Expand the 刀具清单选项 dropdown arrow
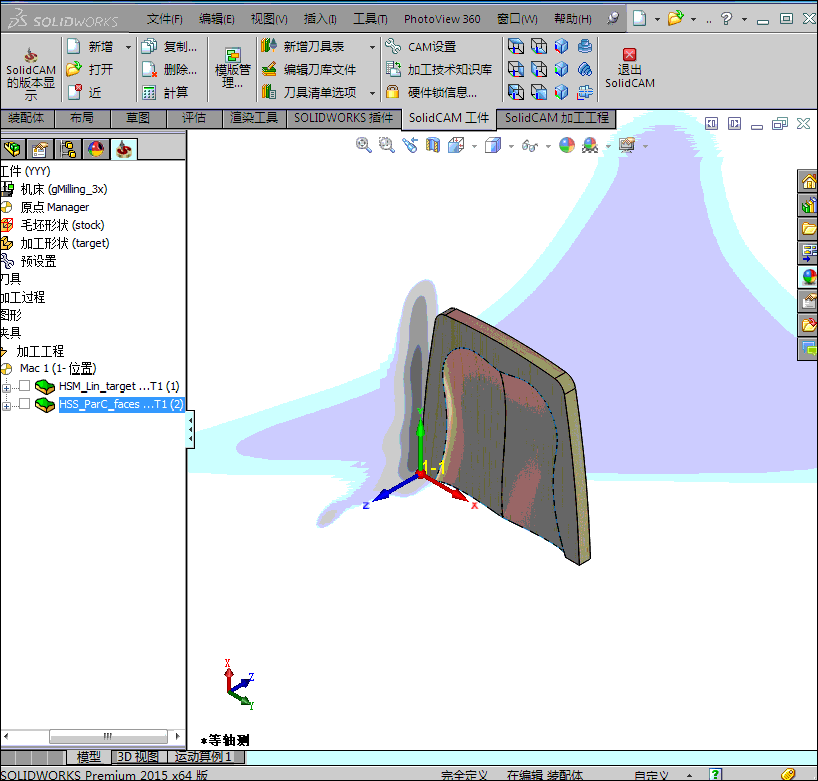Viewport: 818px width, 781px height. 372,93
